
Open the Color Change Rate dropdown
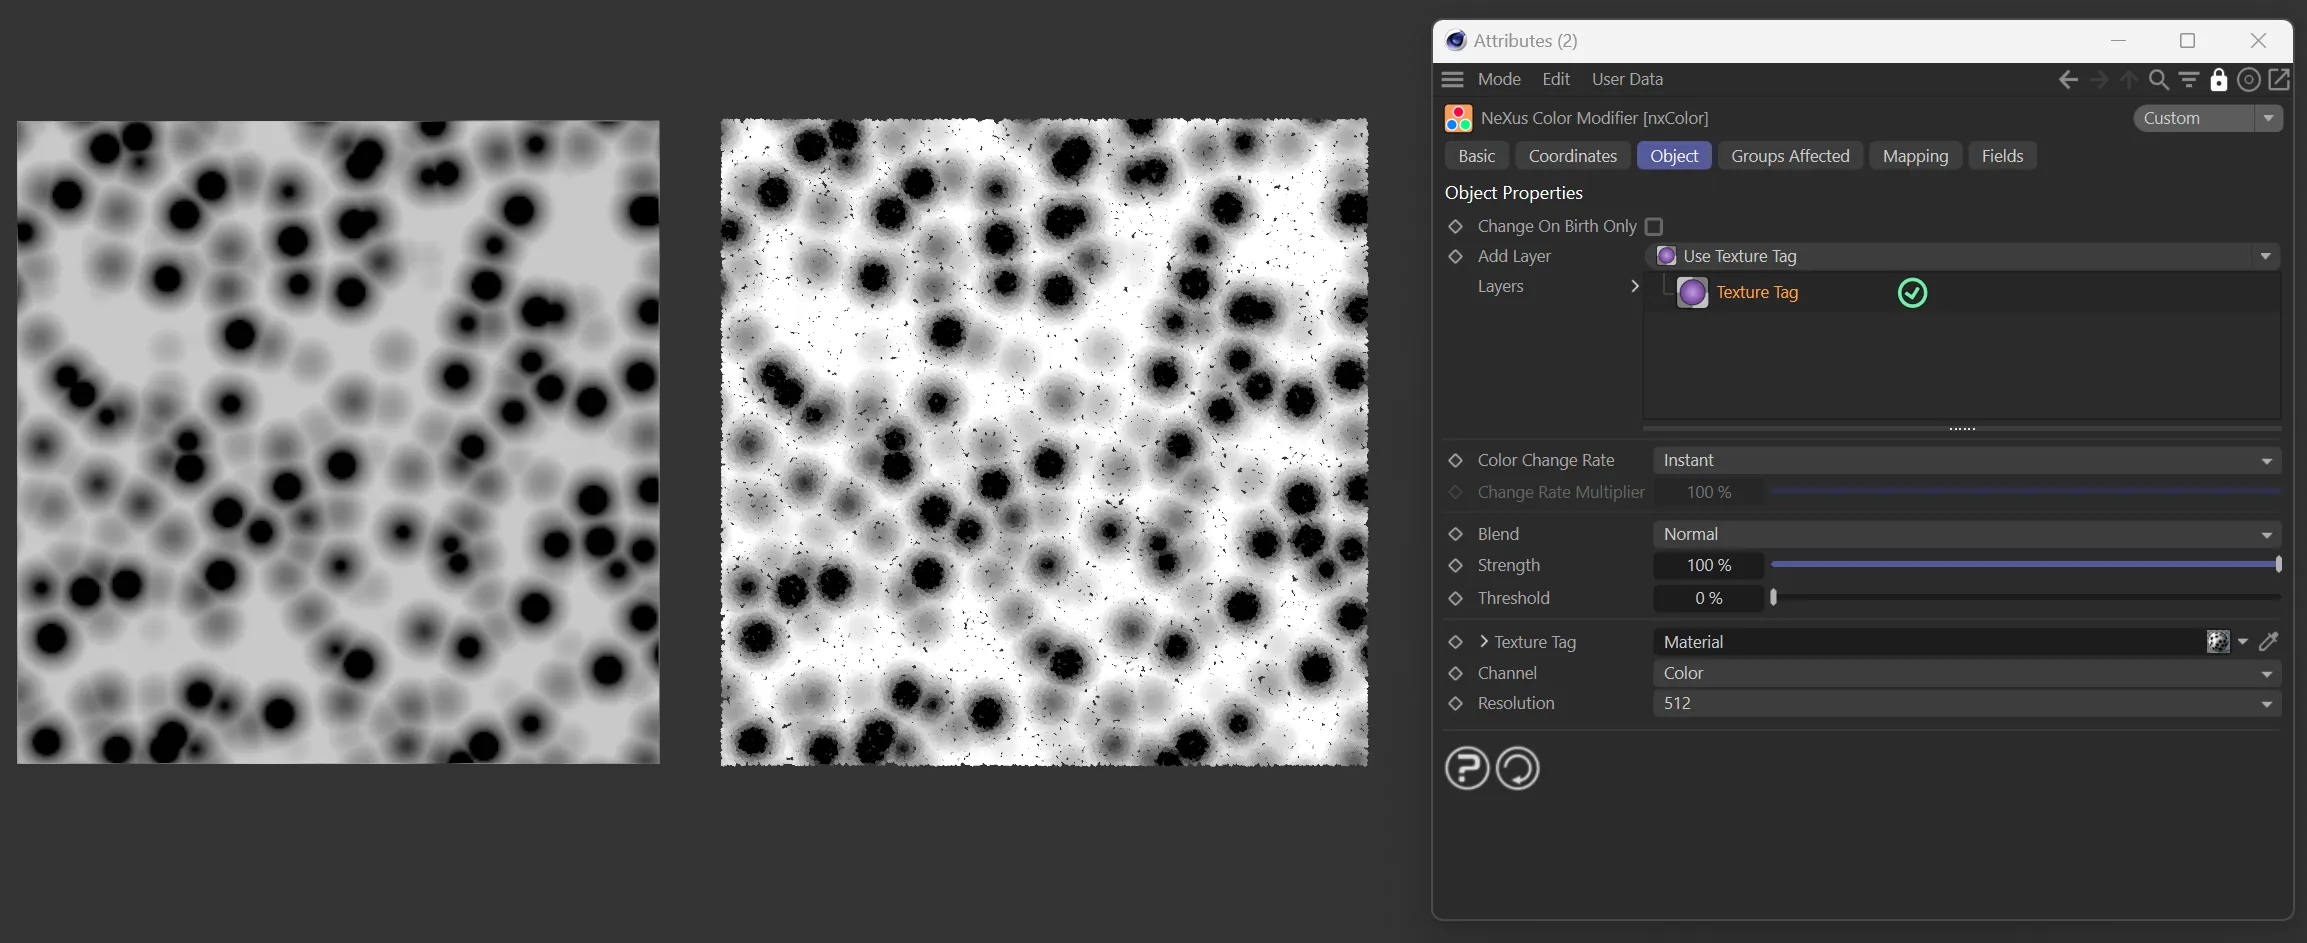click(1965, 461)
